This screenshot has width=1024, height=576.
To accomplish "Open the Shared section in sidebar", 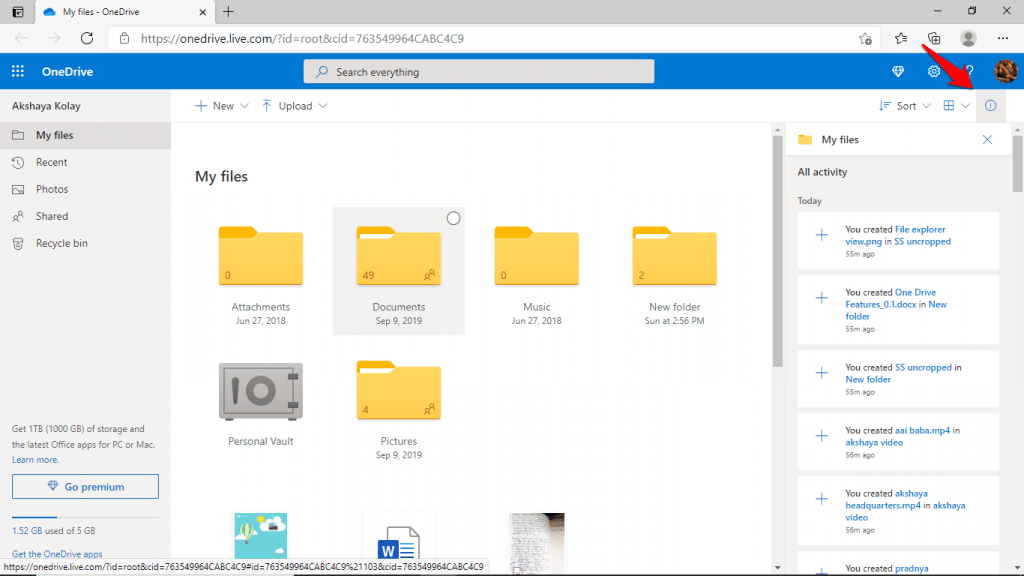I will [50, 215].
